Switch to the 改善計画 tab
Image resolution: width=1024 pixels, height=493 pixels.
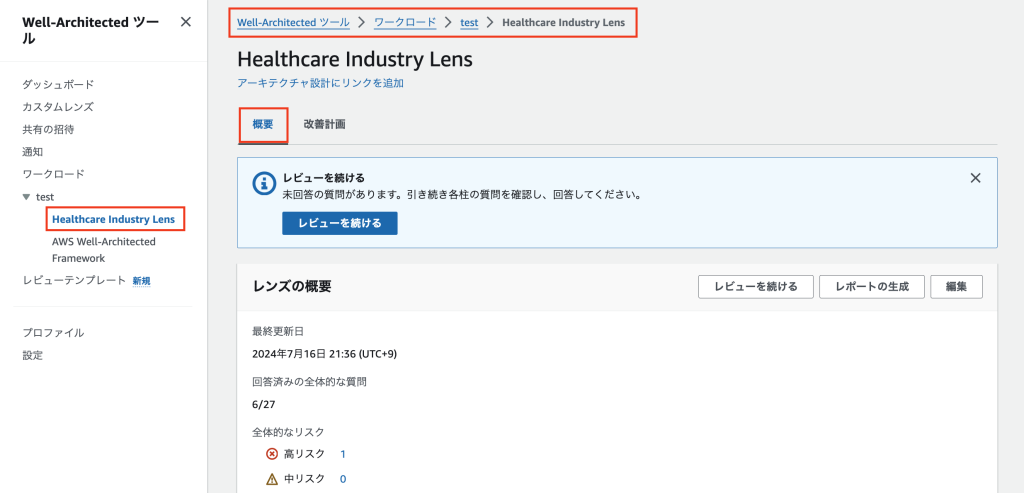pyautogui.click(x=325, y=124)
